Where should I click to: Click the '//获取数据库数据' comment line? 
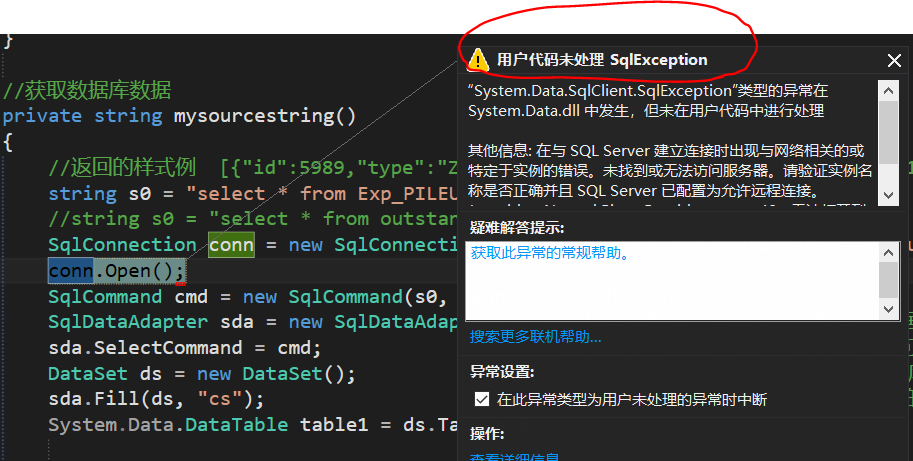click(87, 90)
